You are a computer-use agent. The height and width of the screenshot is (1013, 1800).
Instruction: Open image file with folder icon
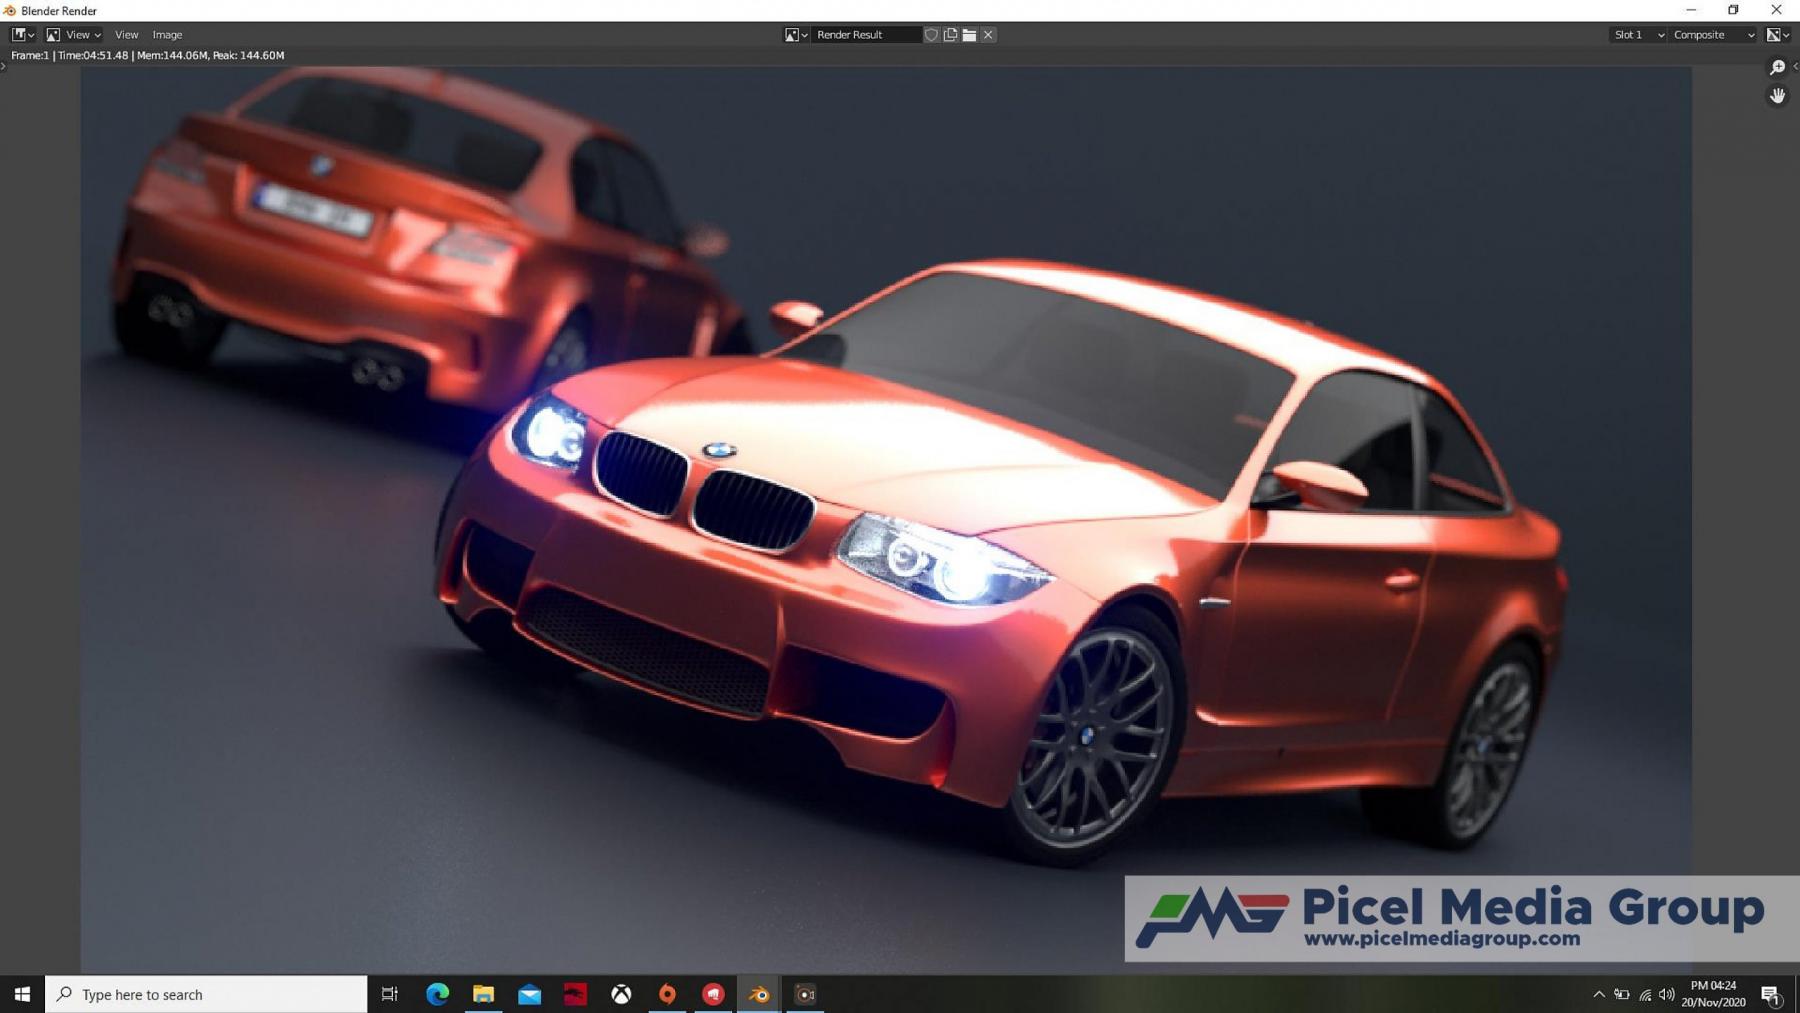coord(969,35)
